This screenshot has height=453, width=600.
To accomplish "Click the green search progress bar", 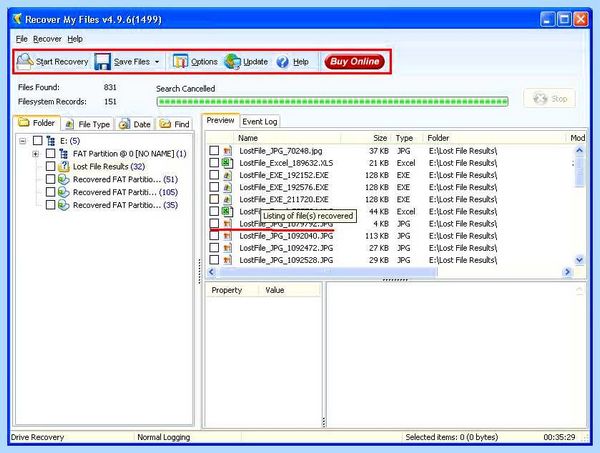I will [x=332, y=101].
